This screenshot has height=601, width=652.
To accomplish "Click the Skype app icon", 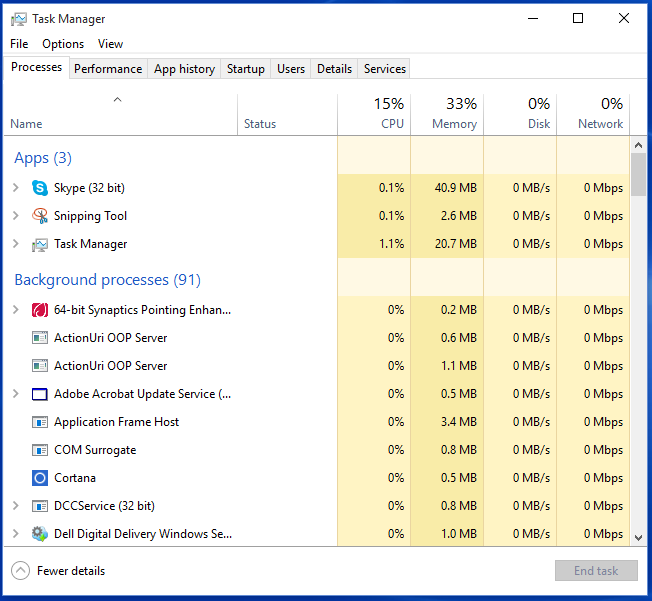I will tap(40, 188).
